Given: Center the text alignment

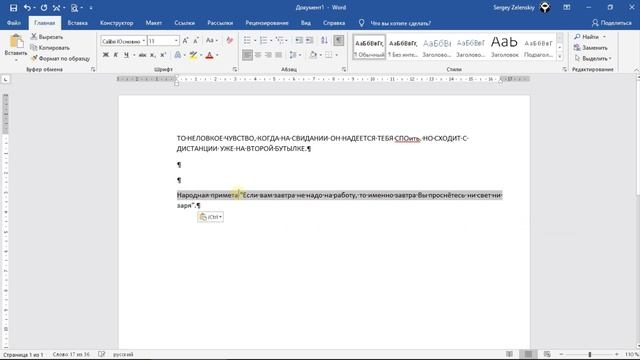Looking at the screenshot, I should point(258,55).
